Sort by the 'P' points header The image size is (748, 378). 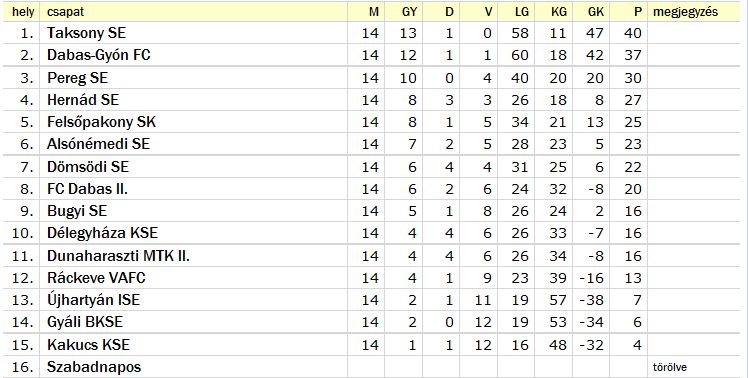[x=638, y=12]
